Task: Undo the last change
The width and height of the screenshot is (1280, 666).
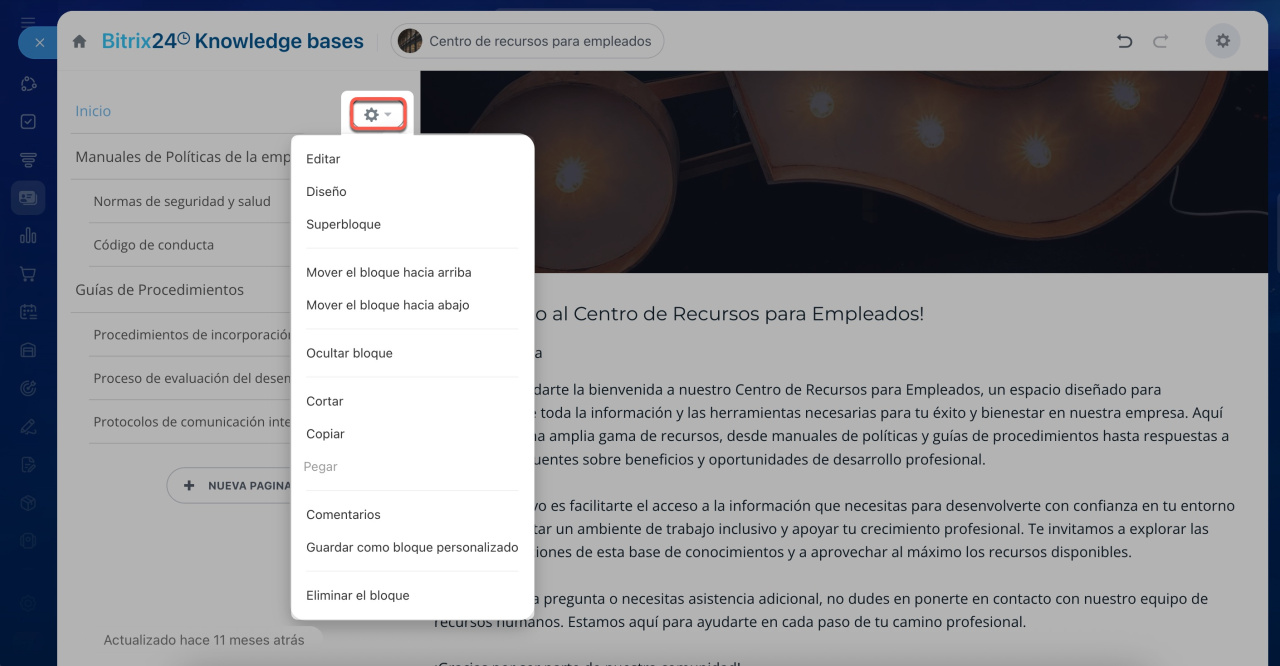Action: 1124,42
